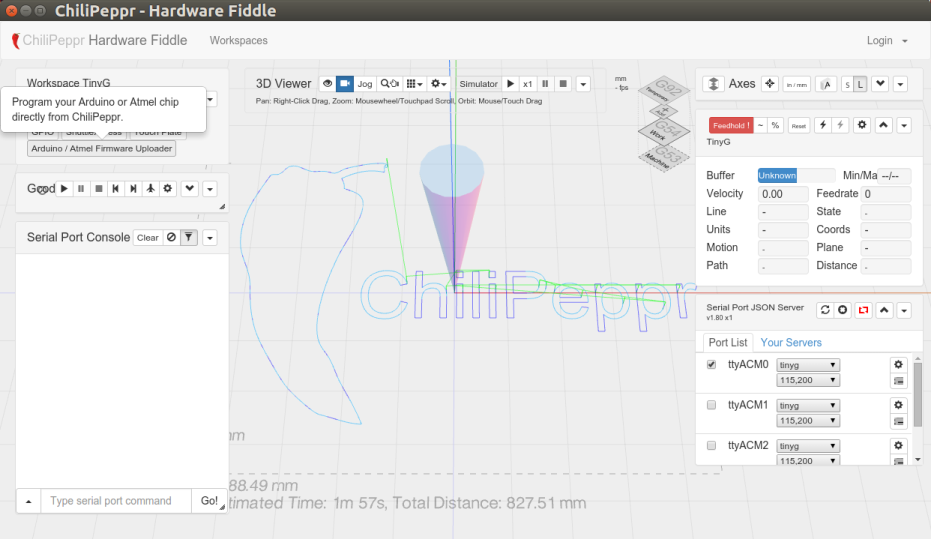Toggle the eye icon in 3D Viewer toolbar
The width and height of the screenshot is (931, 539).
point(327,84)
